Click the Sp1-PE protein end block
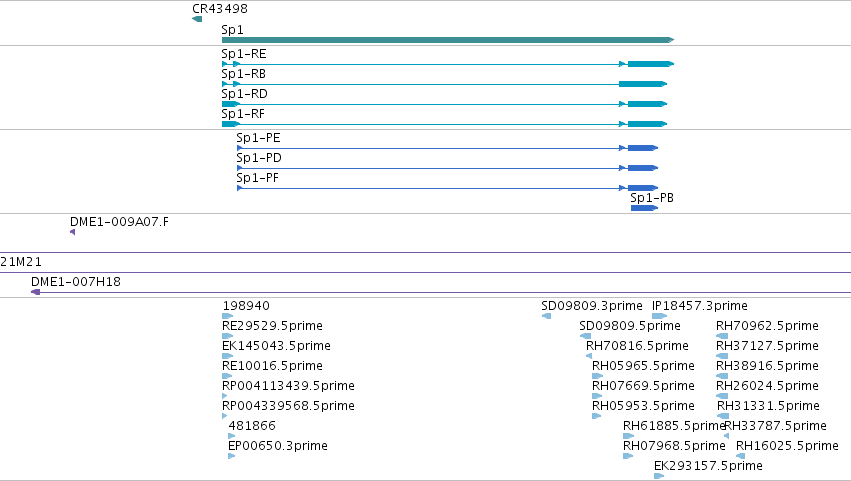 point(643,148)
